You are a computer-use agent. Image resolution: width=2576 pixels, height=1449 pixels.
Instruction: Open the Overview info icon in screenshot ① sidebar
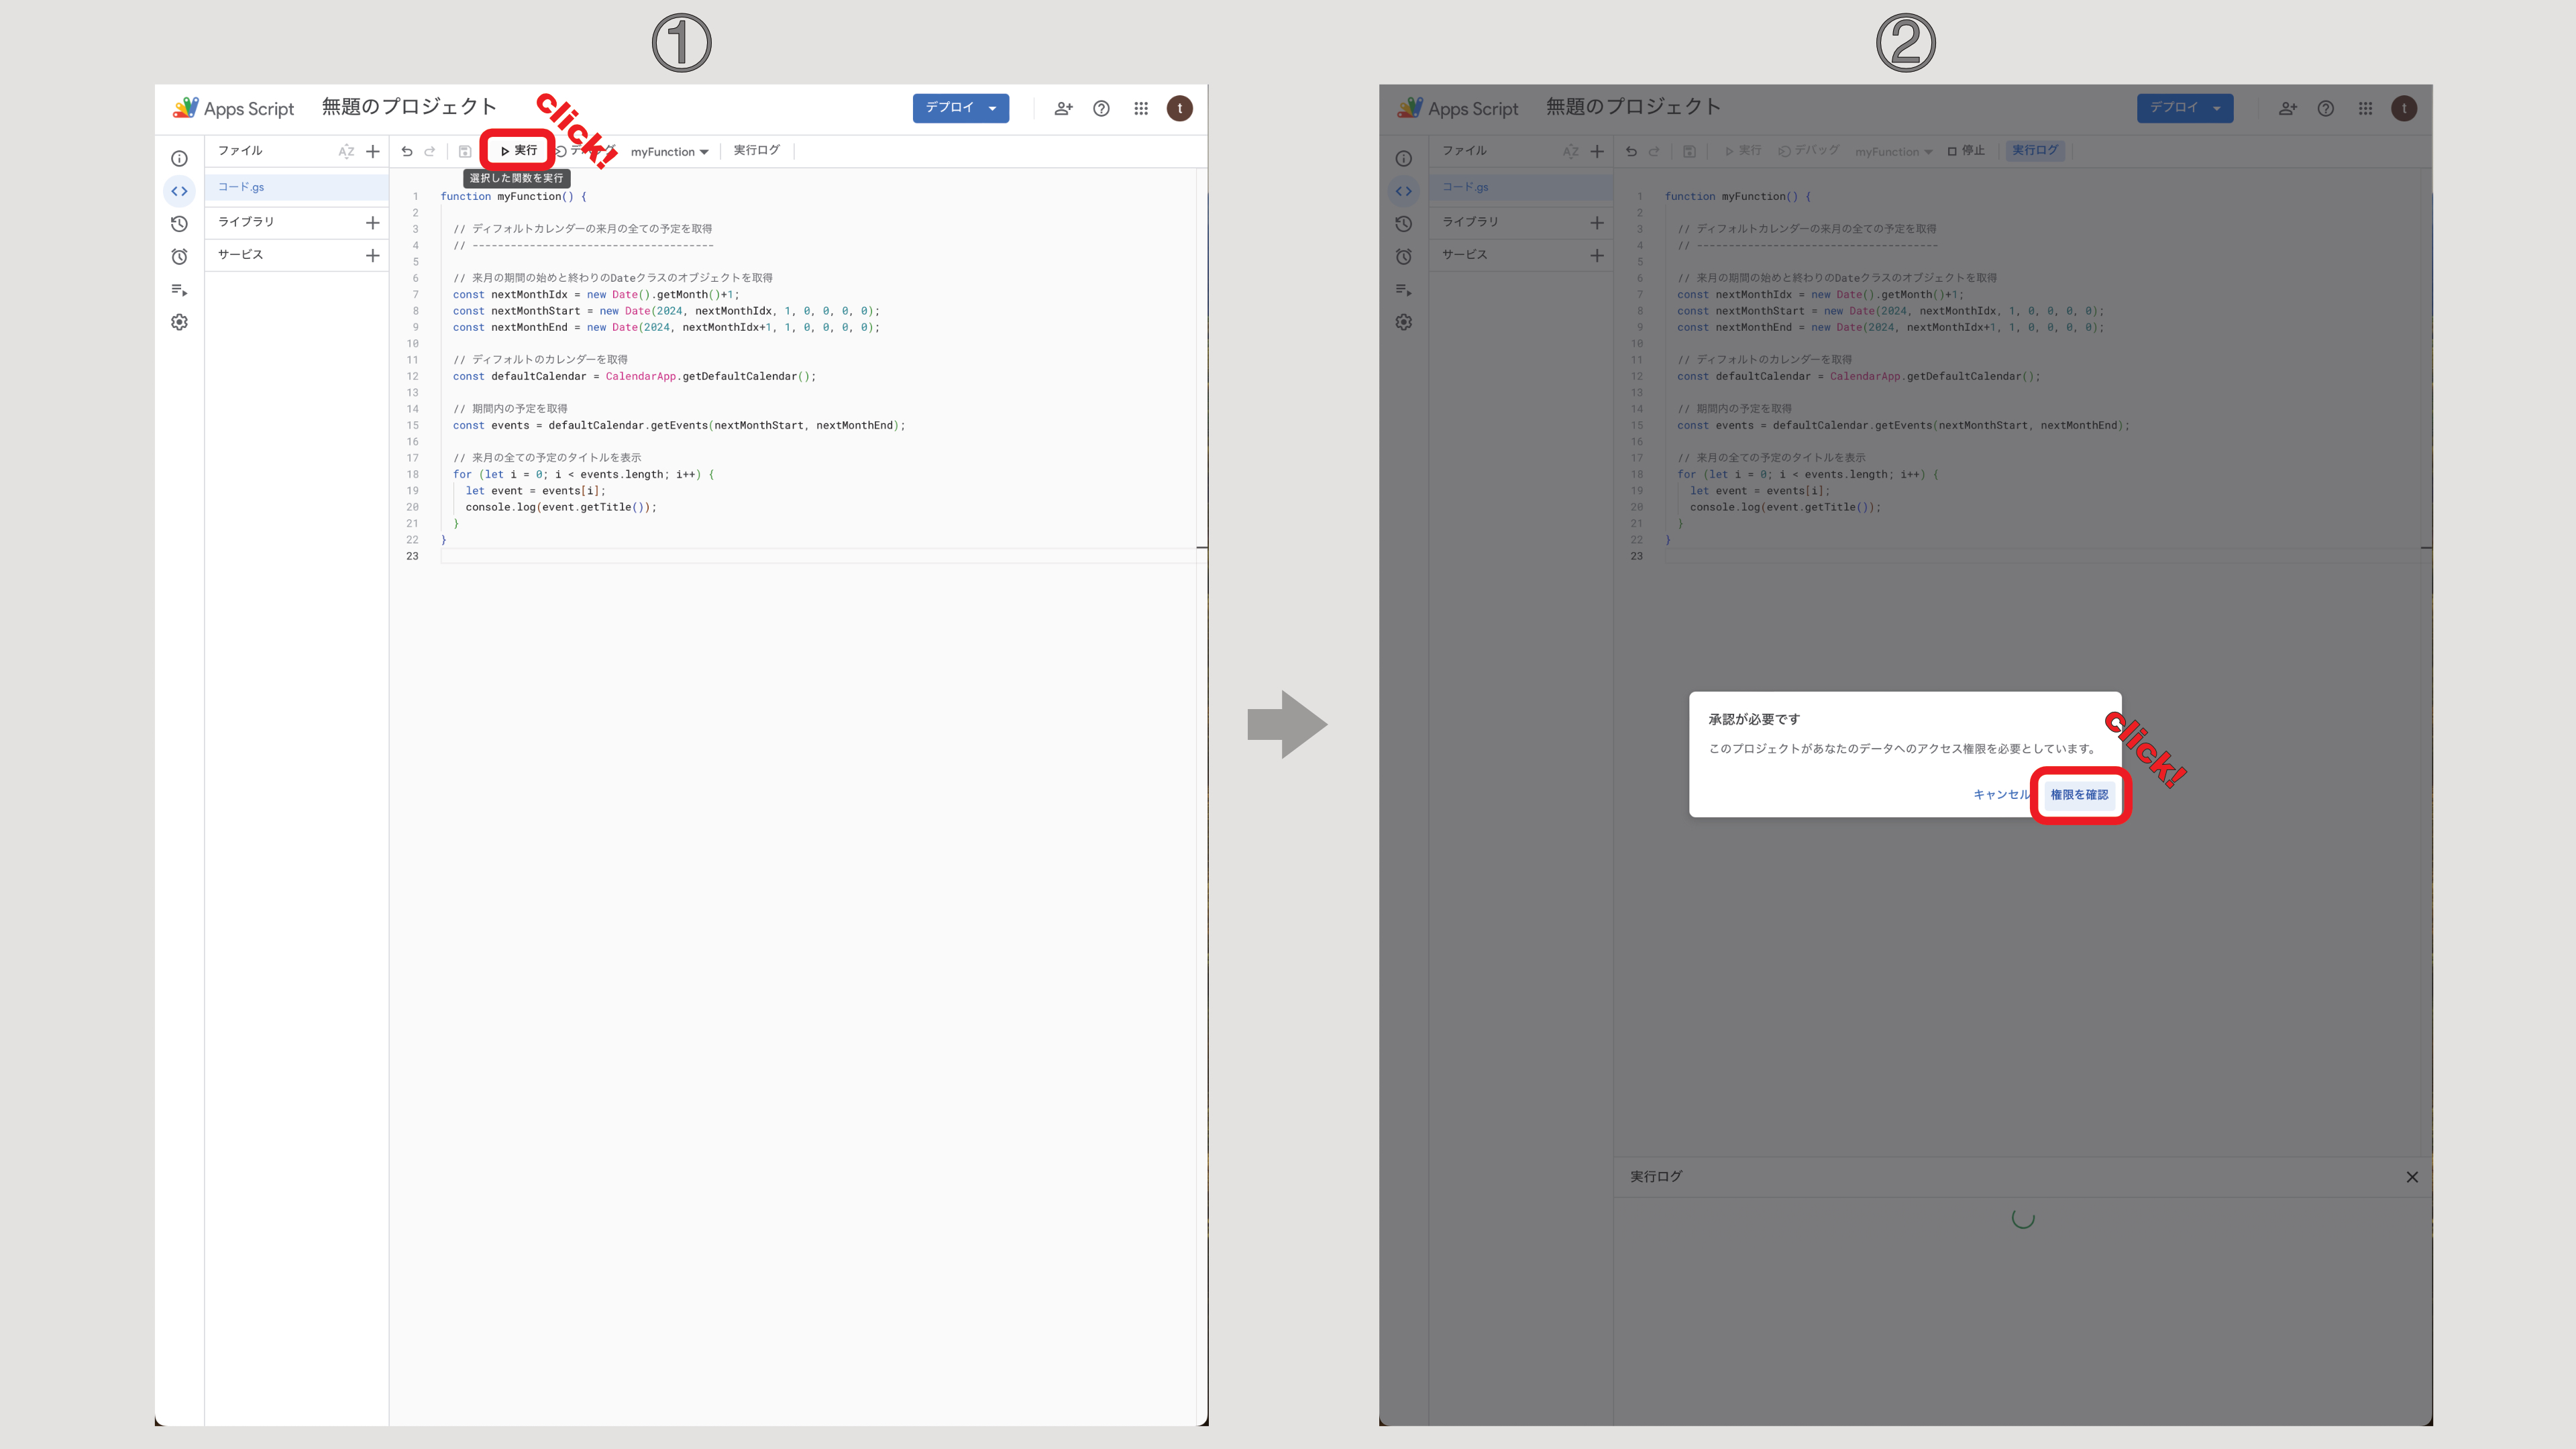click(179, 159)
